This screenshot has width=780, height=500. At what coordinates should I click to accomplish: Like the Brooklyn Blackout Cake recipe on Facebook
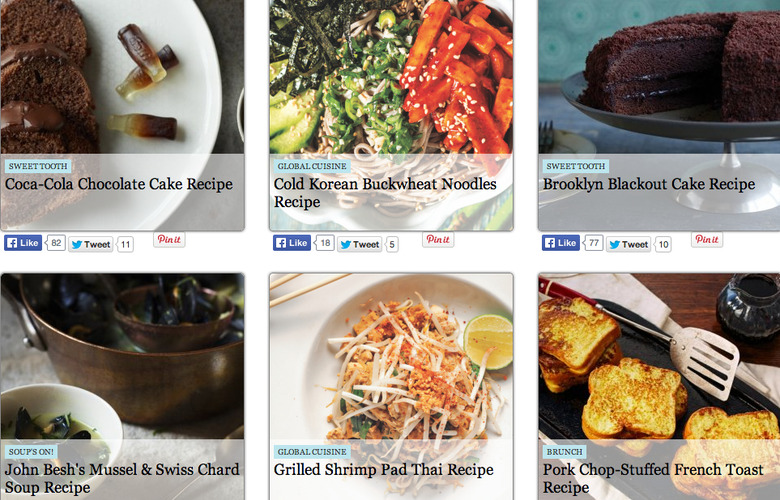pyautogui.click(x=561, y=243)
